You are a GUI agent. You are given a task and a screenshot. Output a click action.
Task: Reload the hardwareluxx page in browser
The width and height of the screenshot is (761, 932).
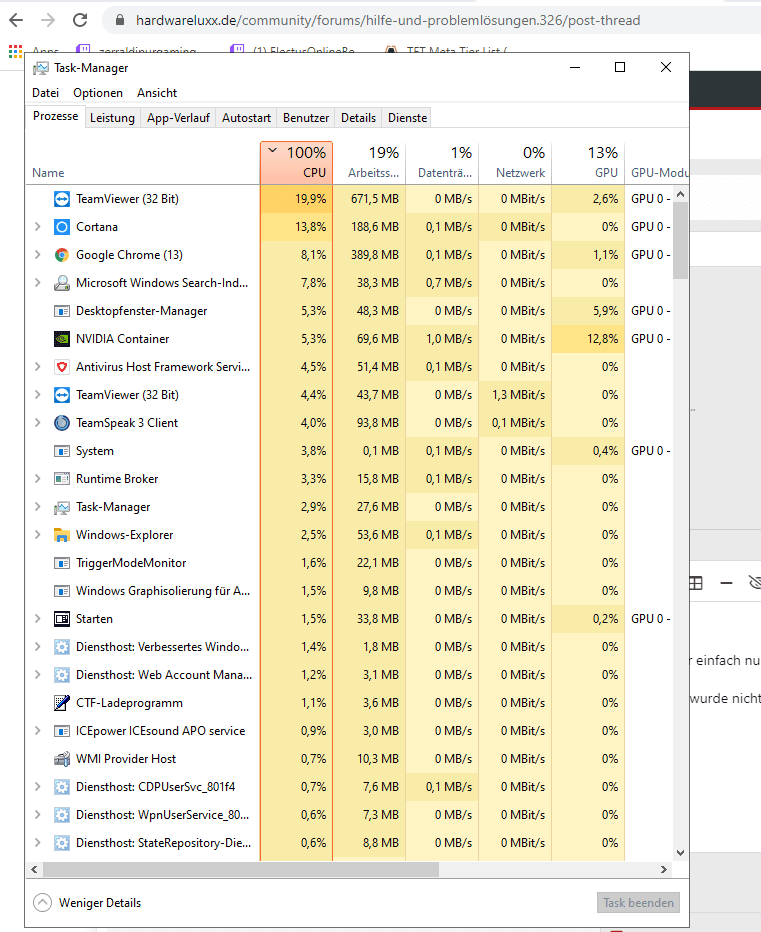[80, 20]
